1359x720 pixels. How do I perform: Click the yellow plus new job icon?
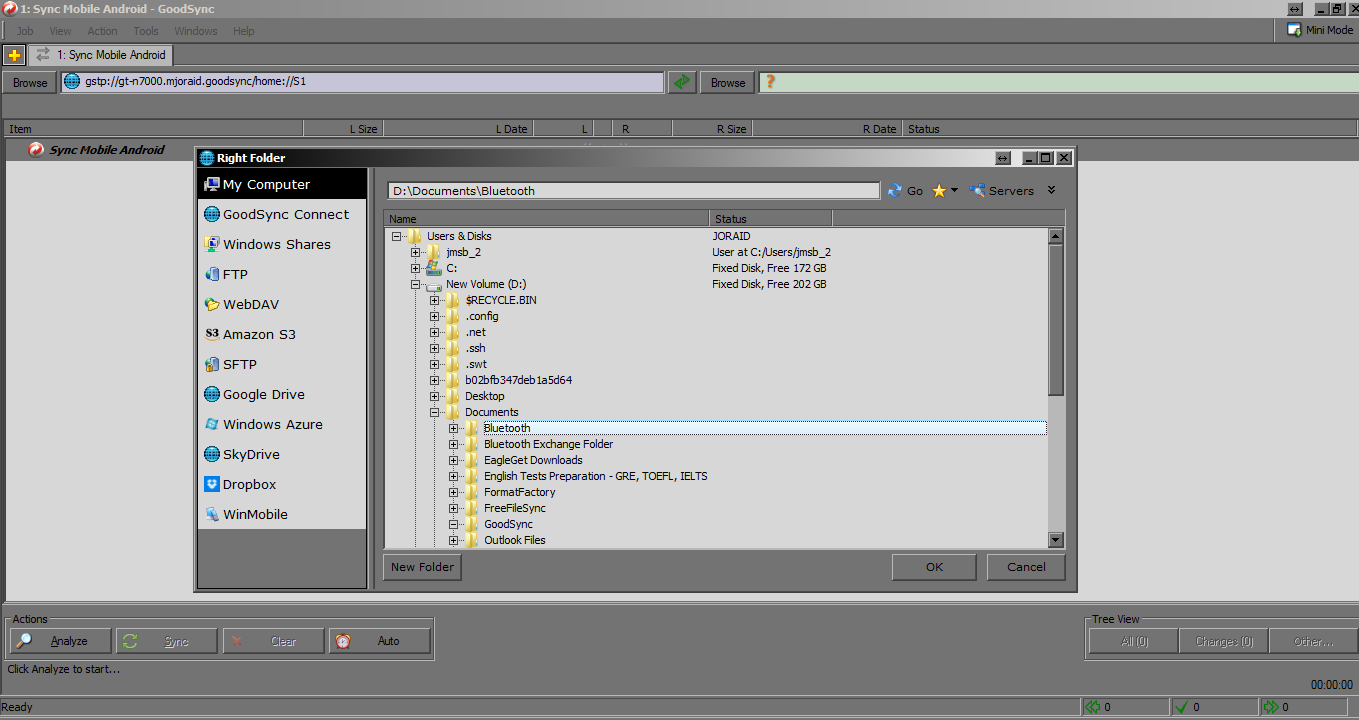click(14, 55)
